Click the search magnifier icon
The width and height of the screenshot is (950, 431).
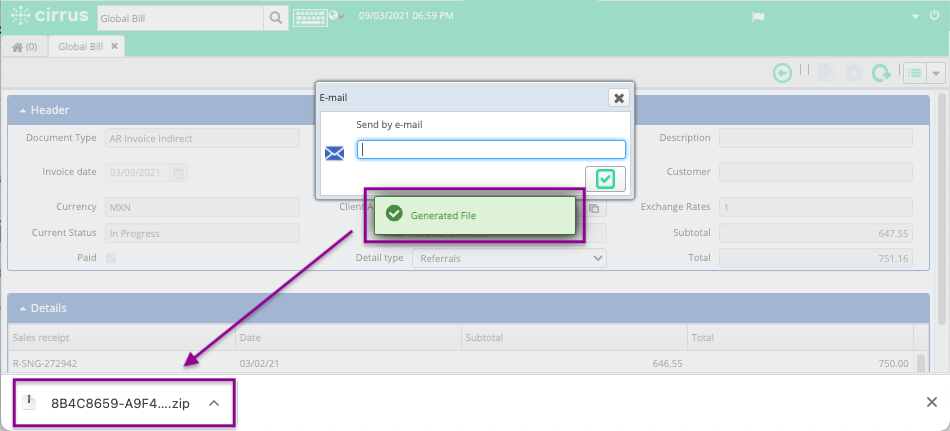pos(275,18)
